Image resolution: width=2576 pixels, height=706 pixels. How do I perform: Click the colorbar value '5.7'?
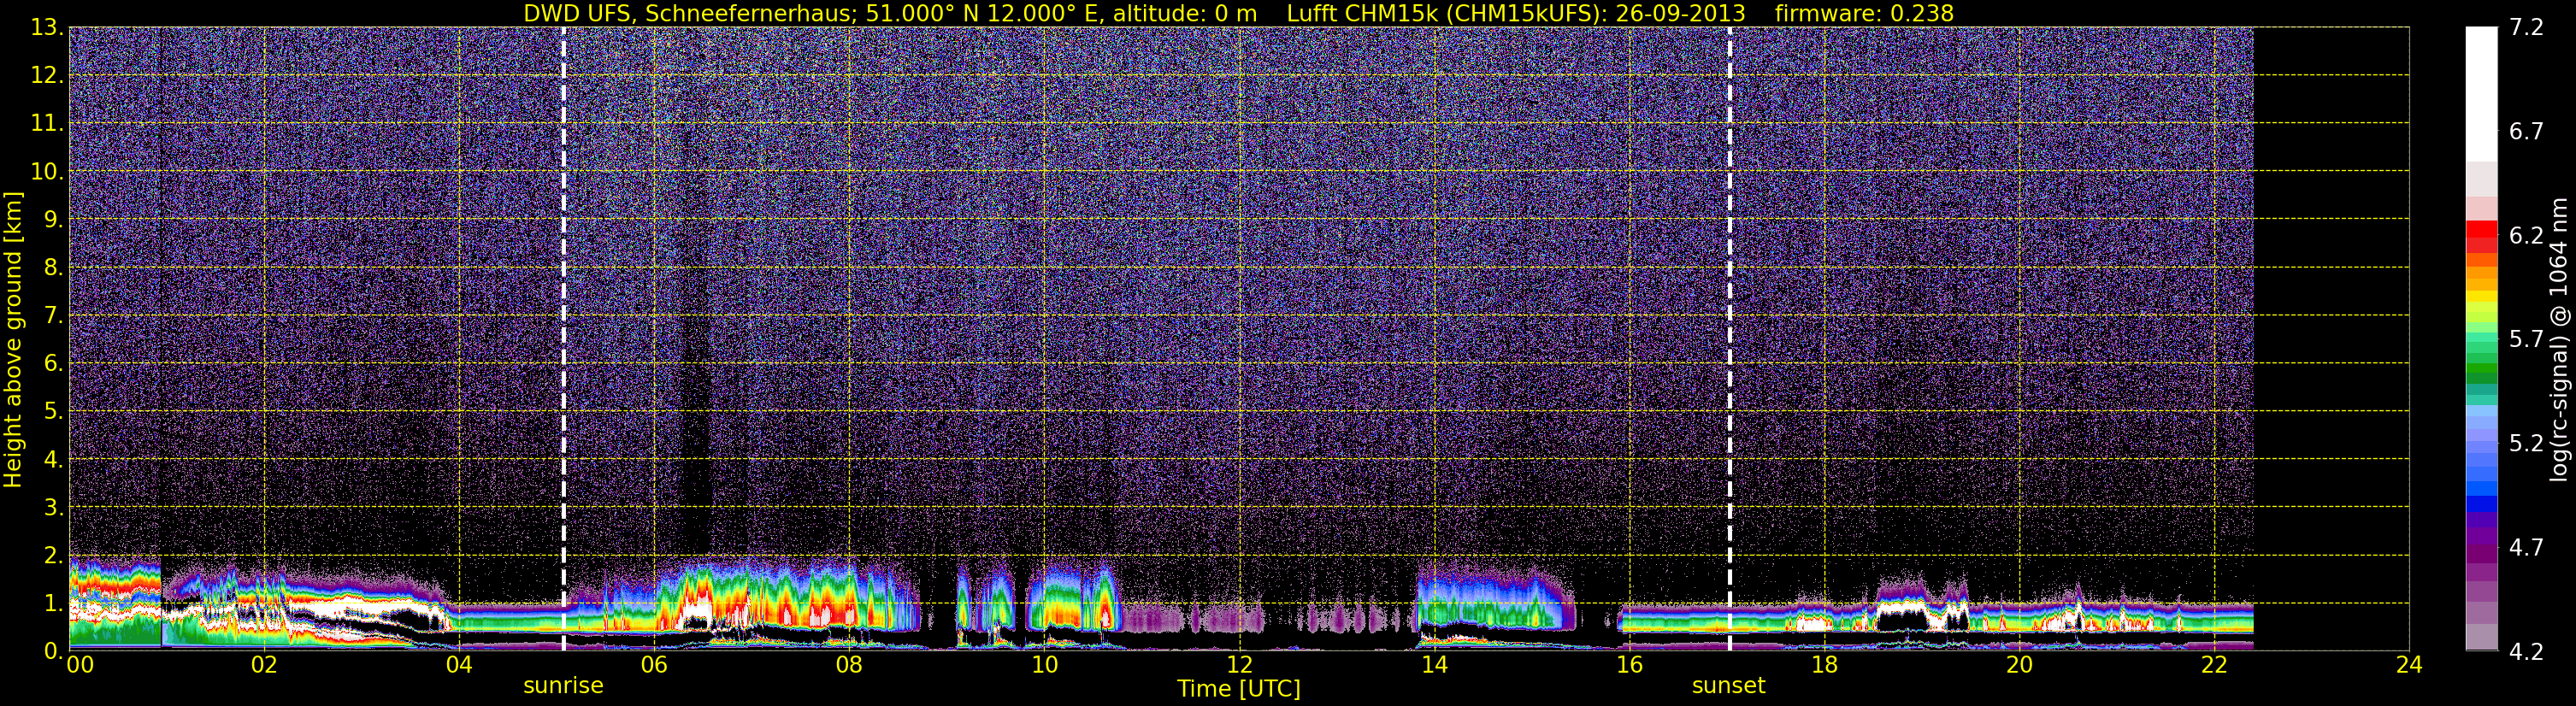click(x=2526, y=340)
